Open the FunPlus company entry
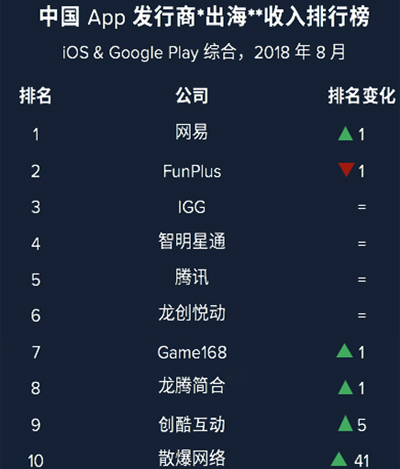 coord(192,171)
